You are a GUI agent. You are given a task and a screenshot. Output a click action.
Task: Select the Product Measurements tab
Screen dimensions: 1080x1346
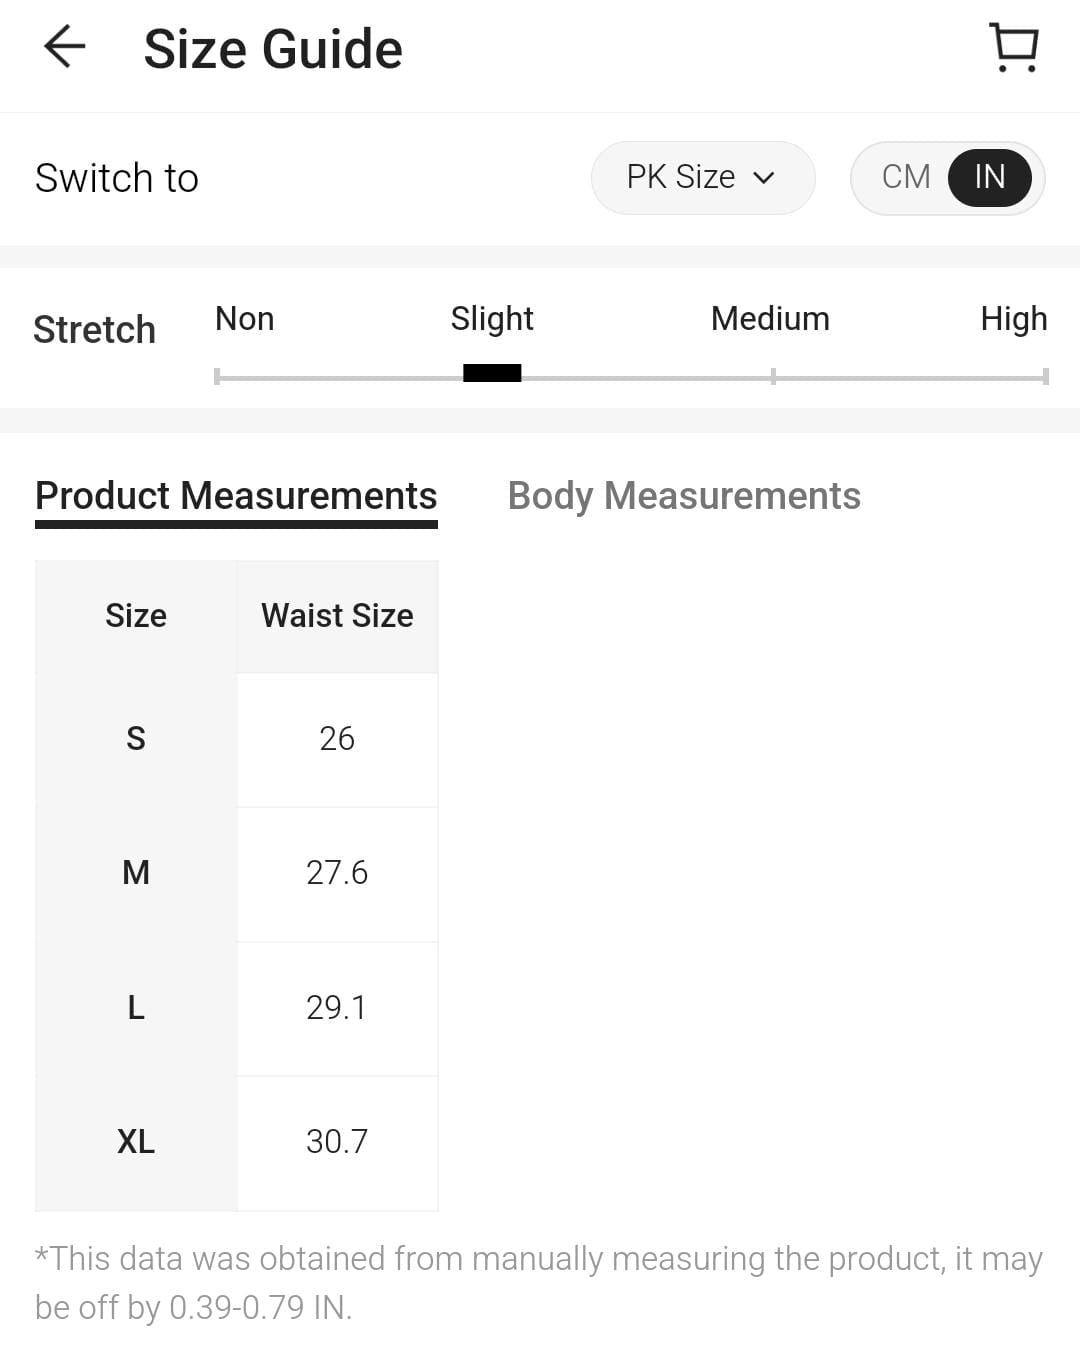[236, 496]
